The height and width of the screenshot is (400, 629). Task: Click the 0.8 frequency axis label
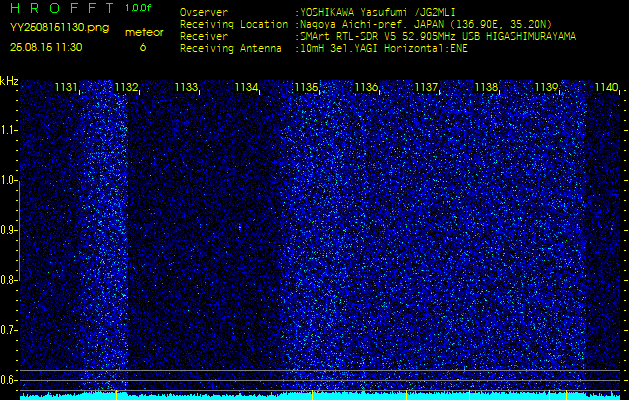(8, 280)
